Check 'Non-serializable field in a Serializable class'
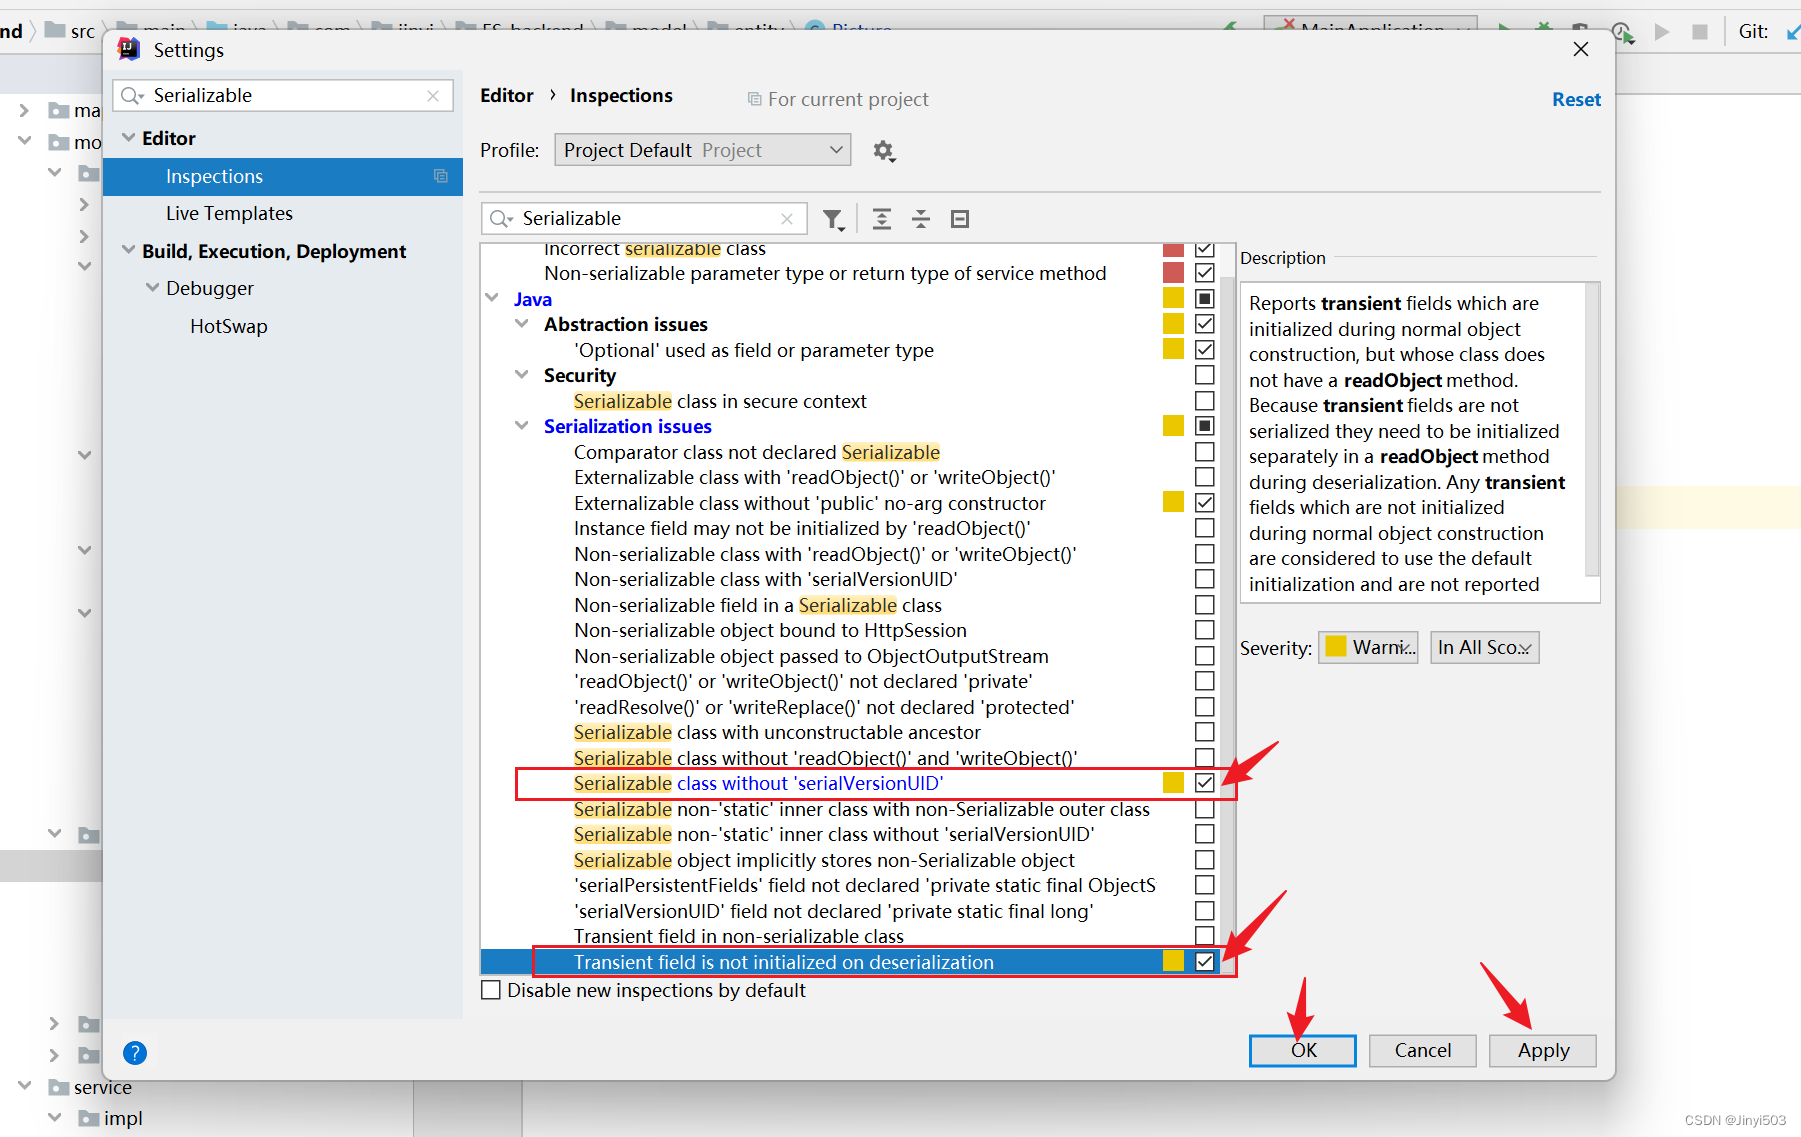Viewport: 1801px width, 1137px height. click(x=1205, y=605)
